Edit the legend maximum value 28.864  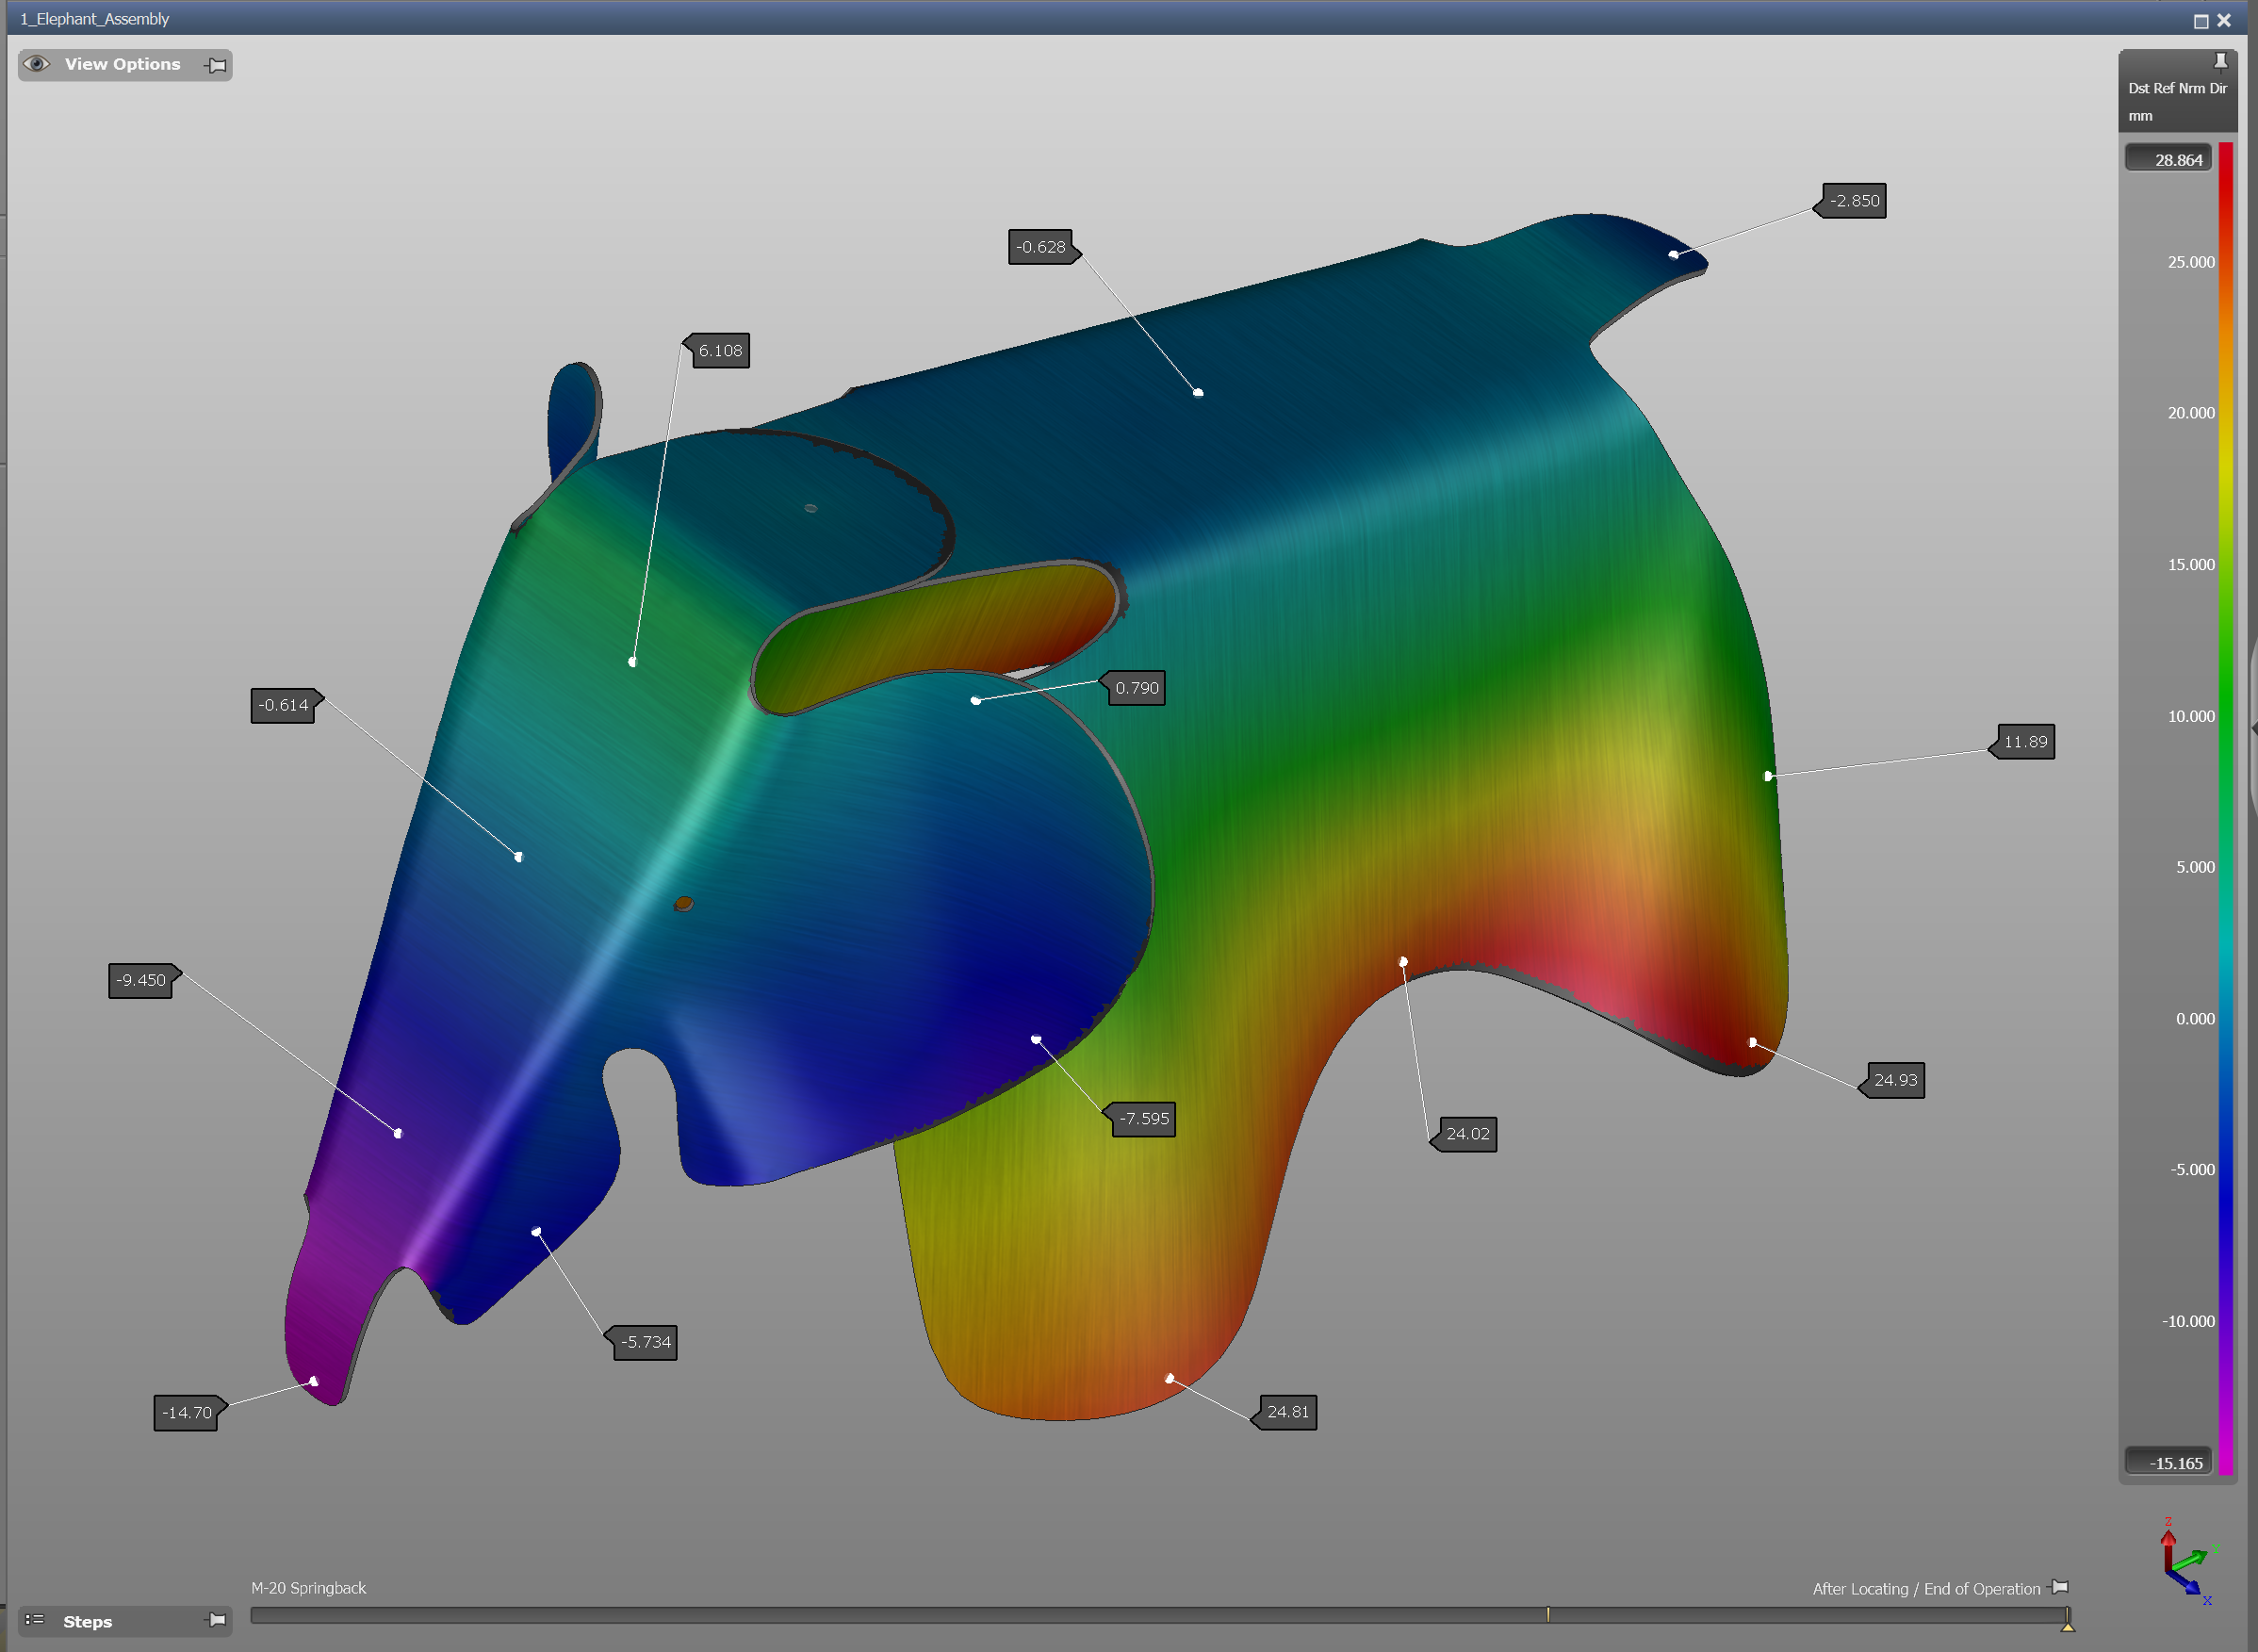pyautogui.click(x=2168, y=160)
